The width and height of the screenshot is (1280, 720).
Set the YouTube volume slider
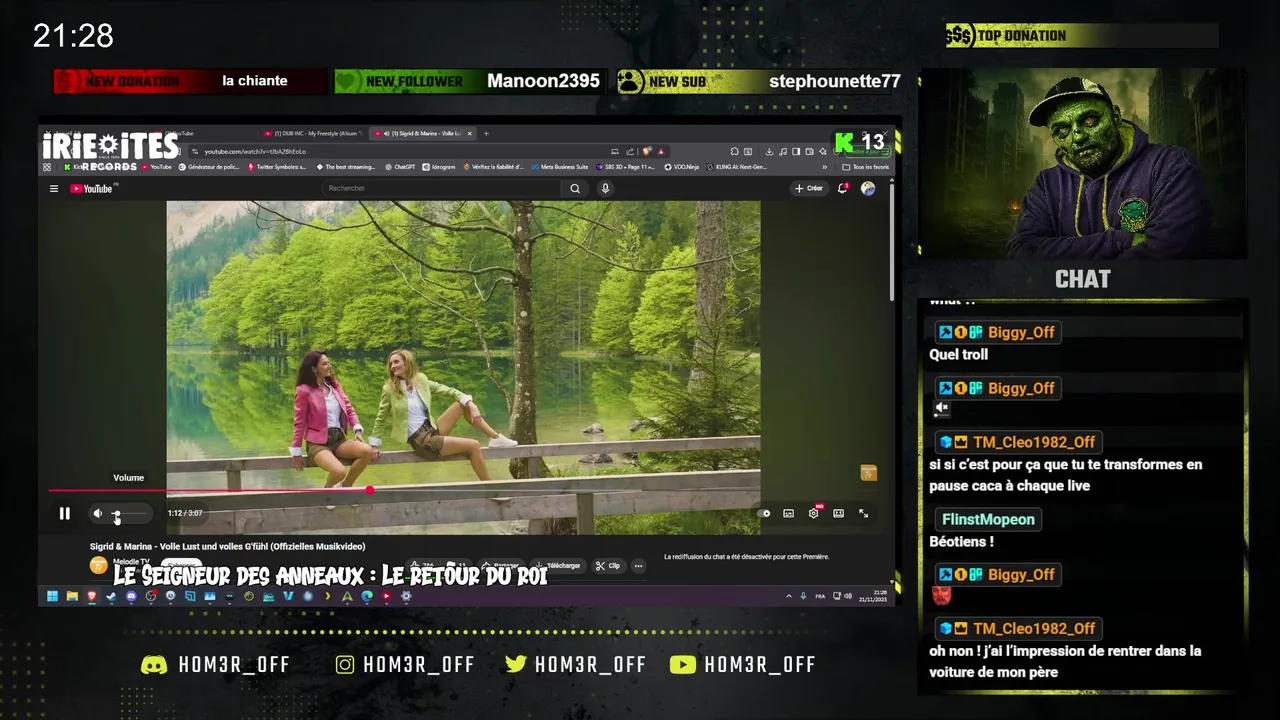click(129, 513)
